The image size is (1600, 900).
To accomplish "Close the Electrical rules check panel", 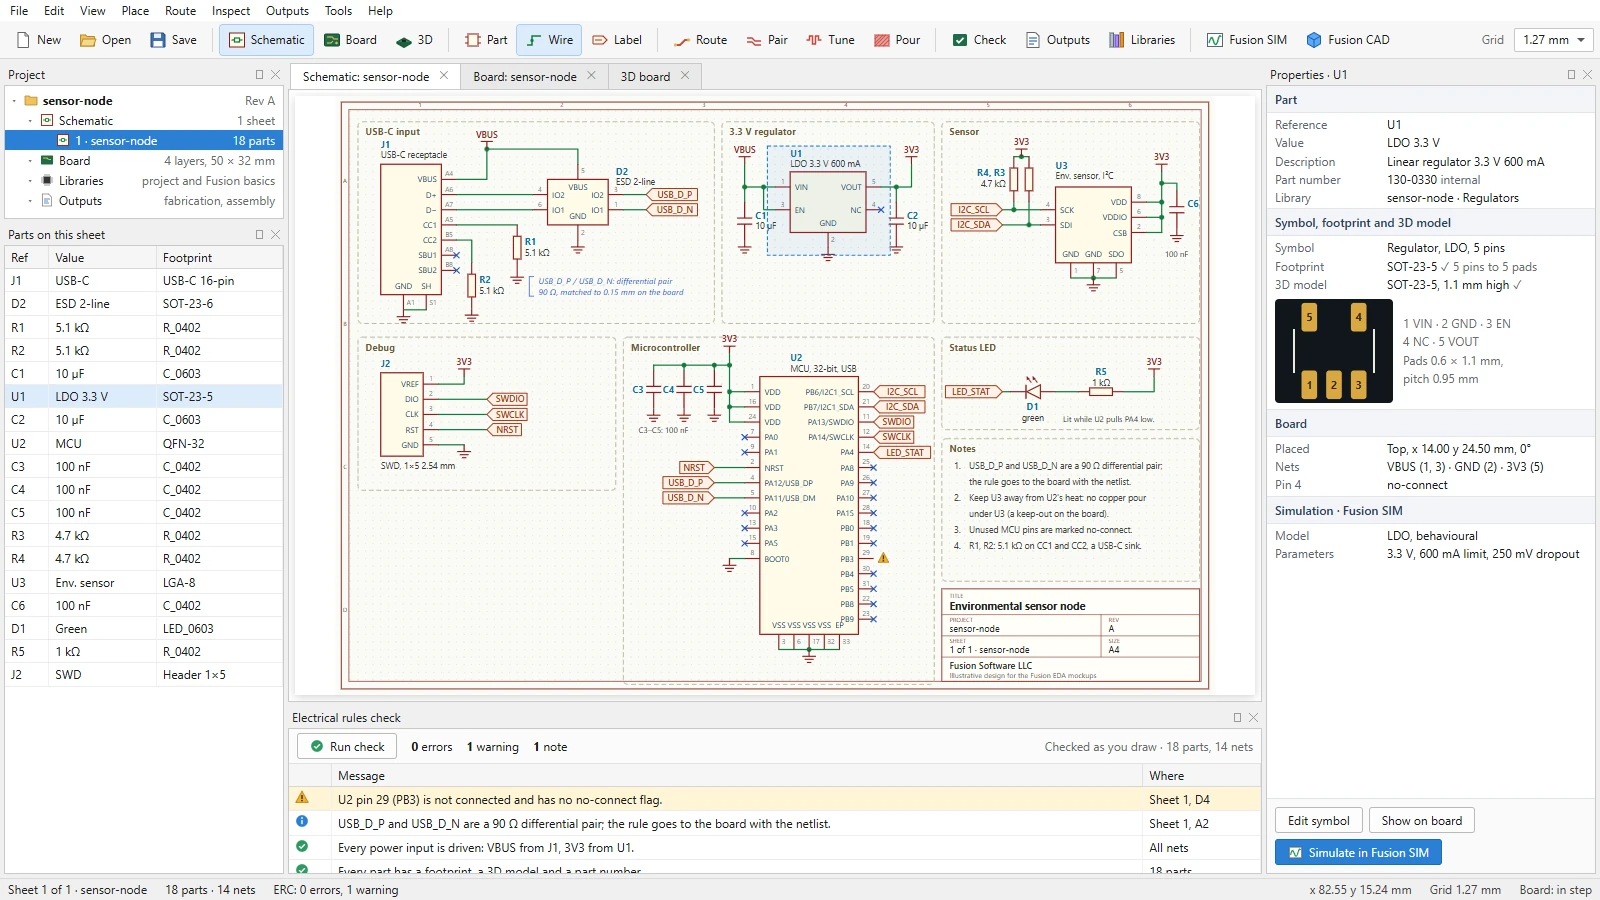I will (x=1253, y=718).
